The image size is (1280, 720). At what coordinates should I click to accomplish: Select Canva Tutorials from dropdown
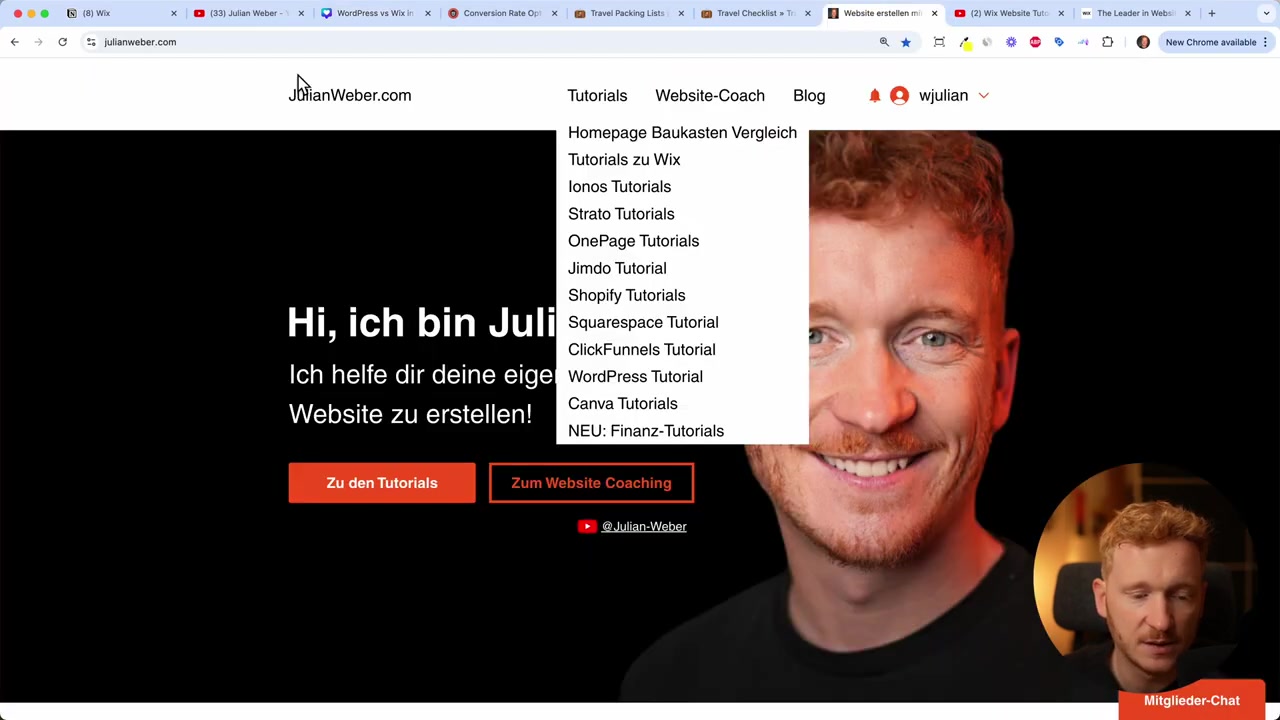coord(622,403)
